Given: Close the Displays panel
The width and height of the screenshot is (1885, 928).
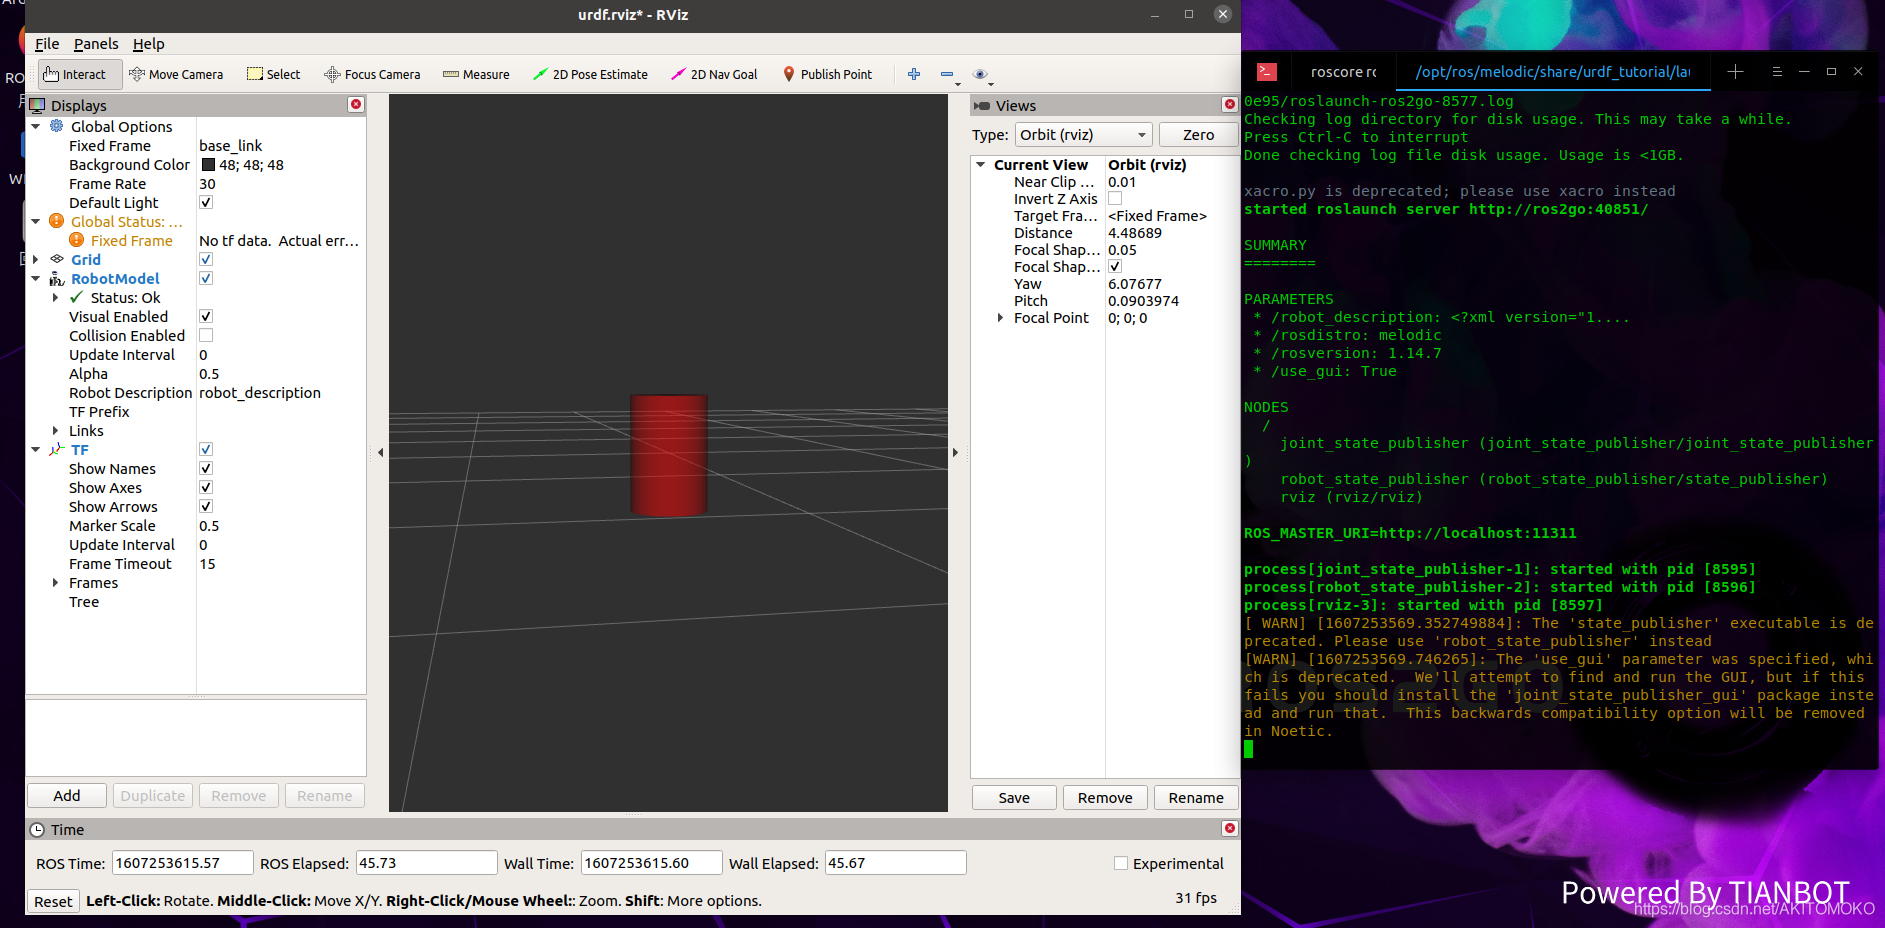Looking at the screenshot, I should 356,105.
